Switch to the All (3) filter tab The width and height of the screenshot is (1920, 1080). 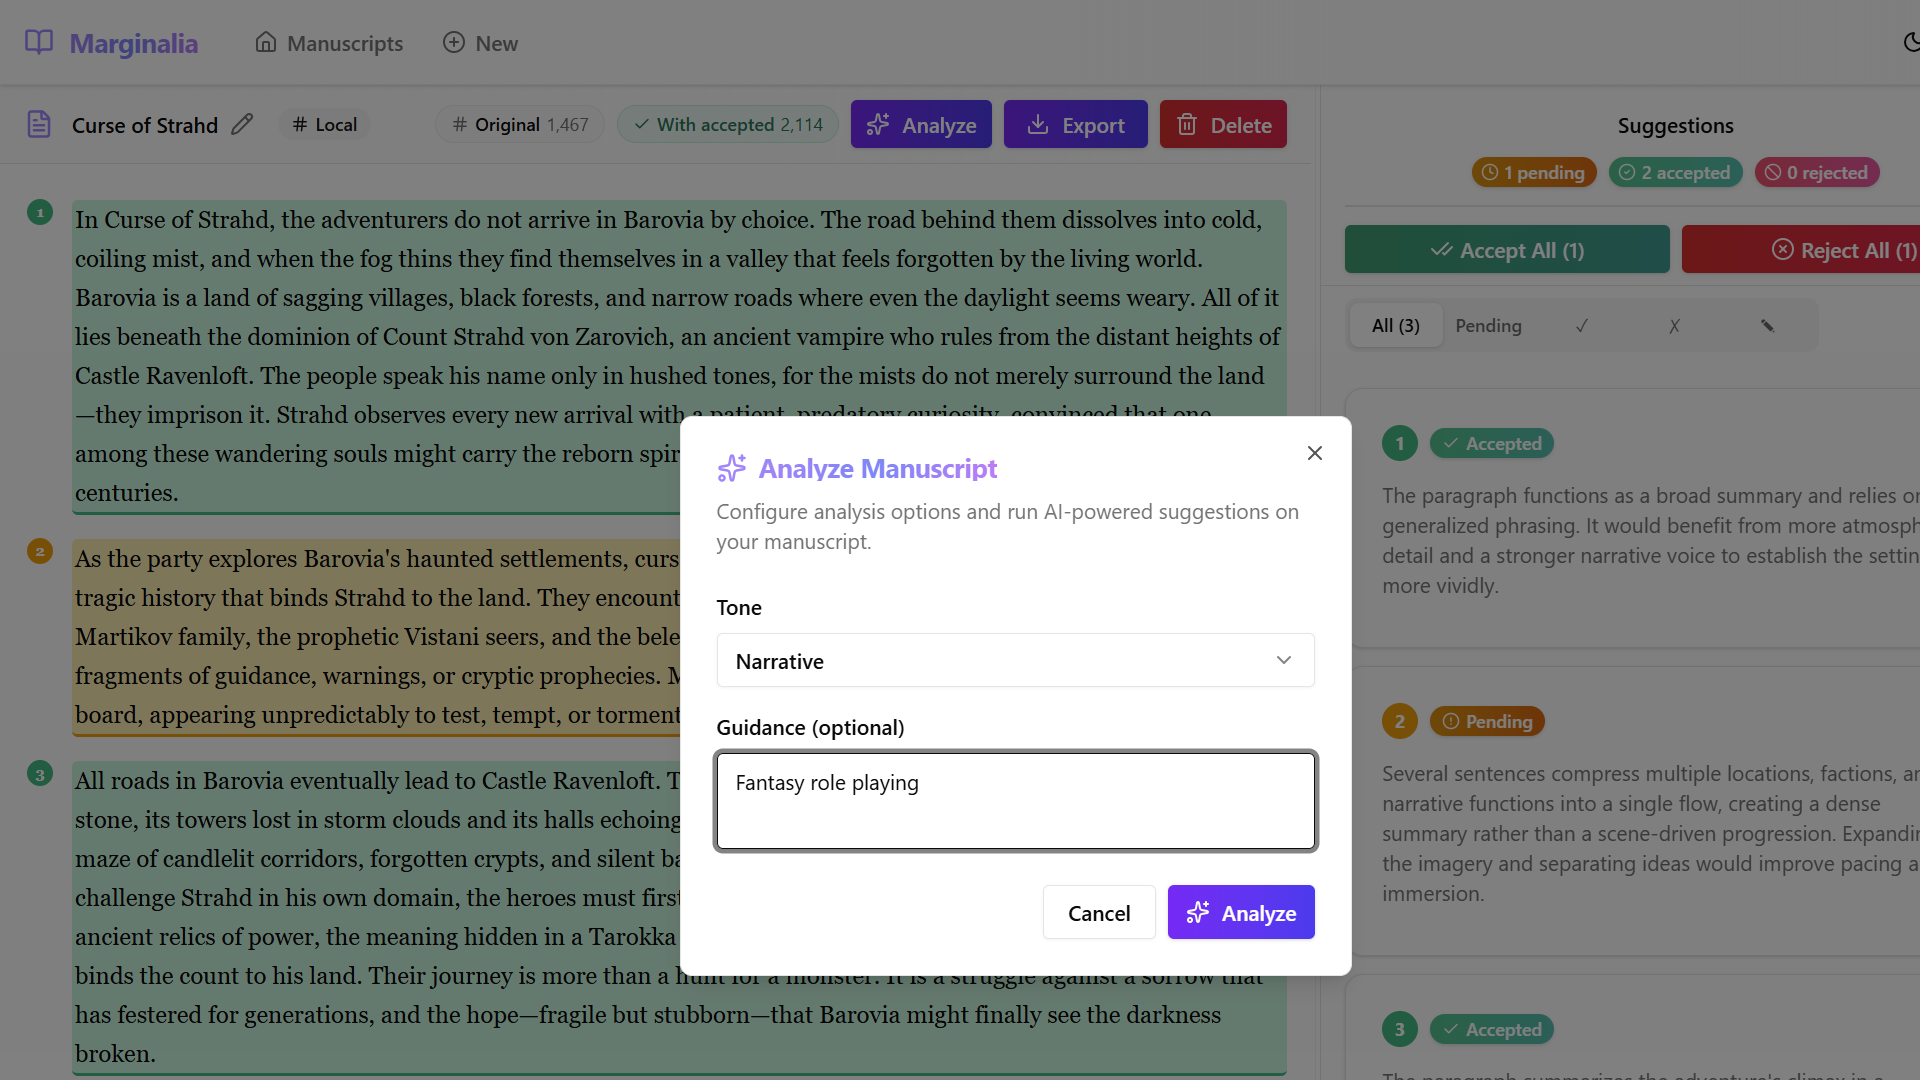(1396, 326)
